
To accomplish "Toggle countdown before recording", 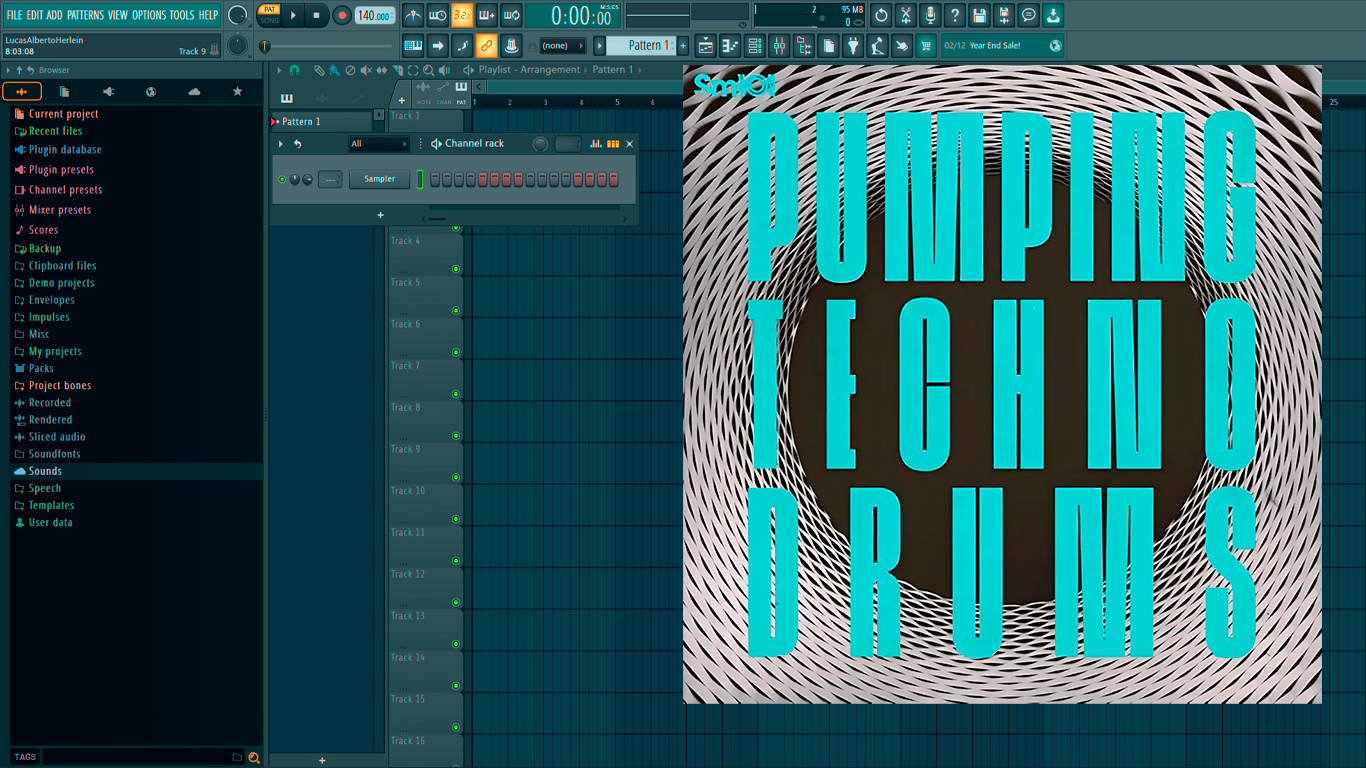I will pyautogui.click(x=462, y=15).
